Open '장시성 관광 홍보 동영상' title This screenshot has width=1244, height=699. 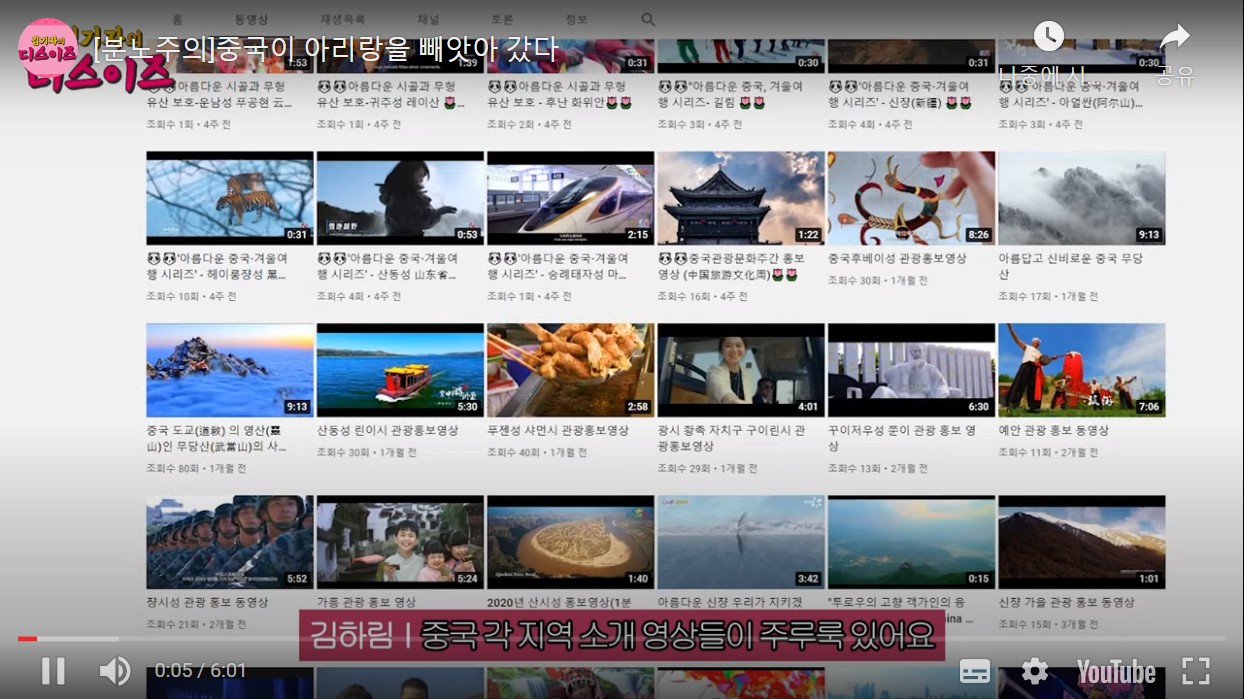click(x=207, y=602)
